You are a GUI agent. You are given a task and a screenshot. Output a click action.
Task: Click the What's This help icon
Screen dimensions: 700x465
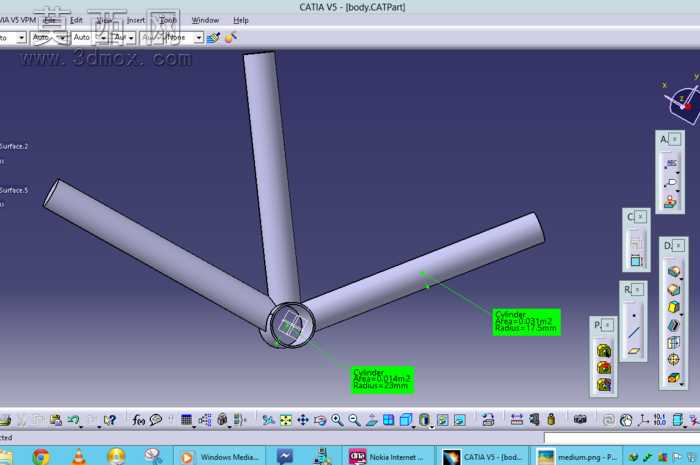pyautogui.click(x=110, y=419)
